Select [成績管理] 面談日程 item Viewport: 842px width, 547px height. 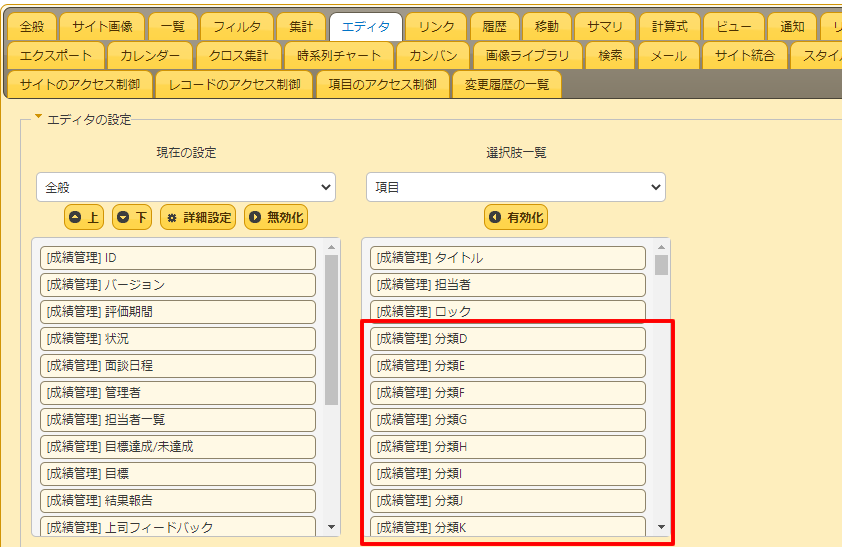pos(178,366)
